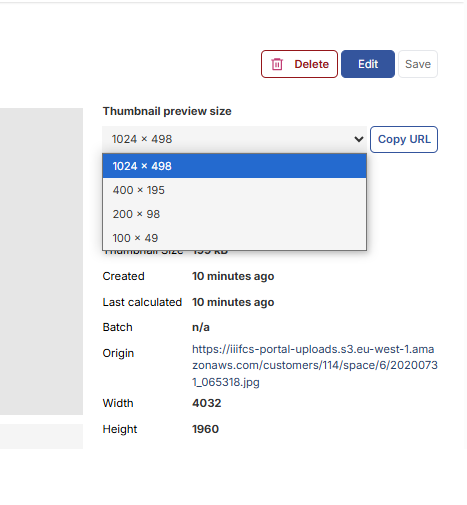Screen dimensions: 467x505
Task: Collapse the thumbnail size dropdown via chevron arrow
Action: click(359, 139)
